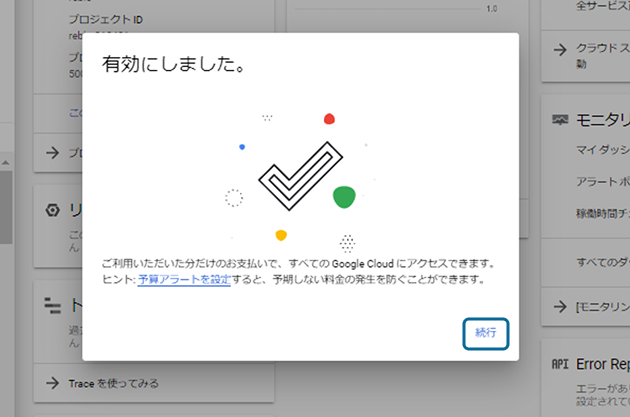Click the arrow icon beside Trace を使ってみる

point(52,383)
